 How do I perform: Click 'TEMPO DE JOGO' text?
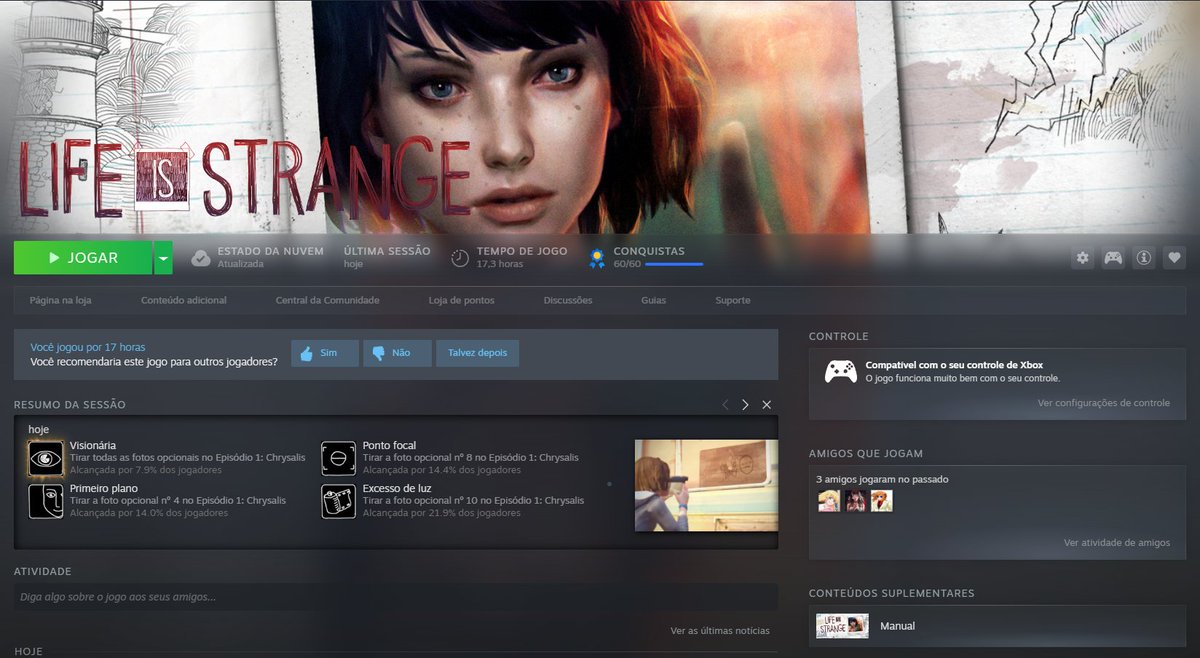click(522, 251)
